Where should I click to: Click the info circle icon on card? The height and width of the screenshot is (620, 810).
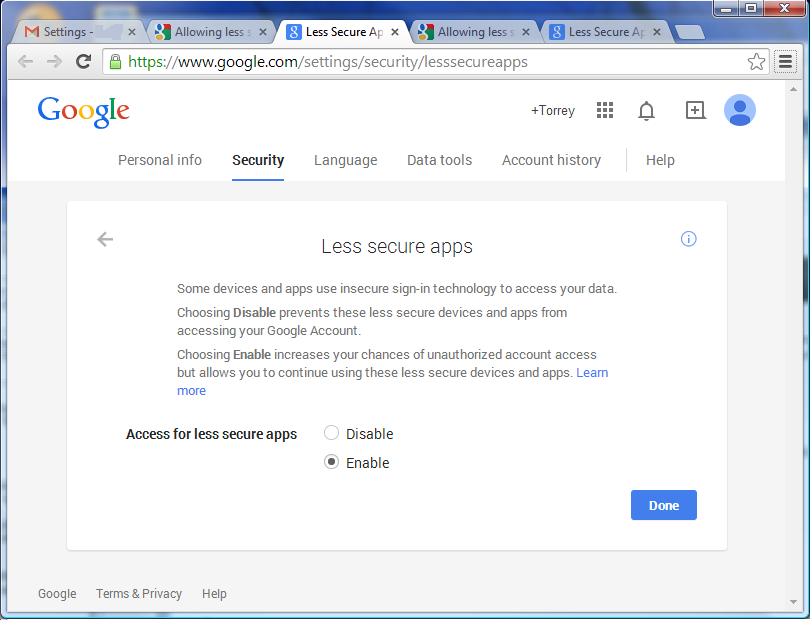coord(689,239)
